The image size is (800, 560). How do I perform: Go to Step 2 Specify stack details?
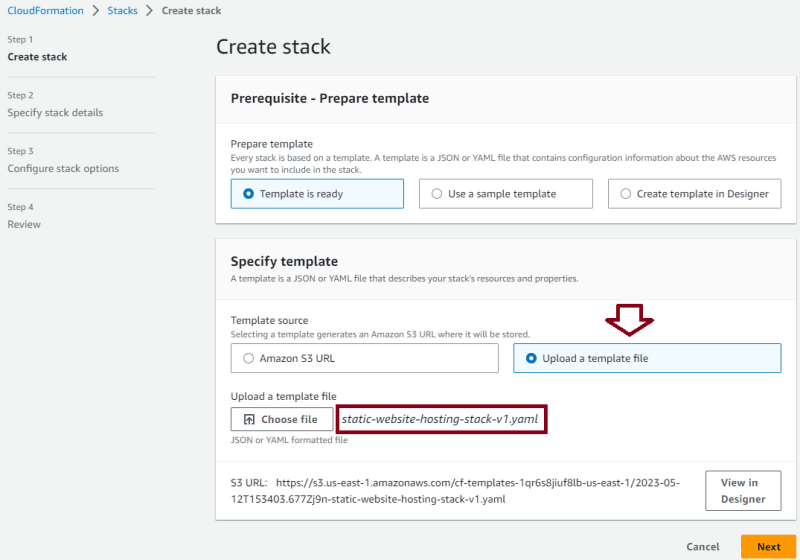coord(55,113)
